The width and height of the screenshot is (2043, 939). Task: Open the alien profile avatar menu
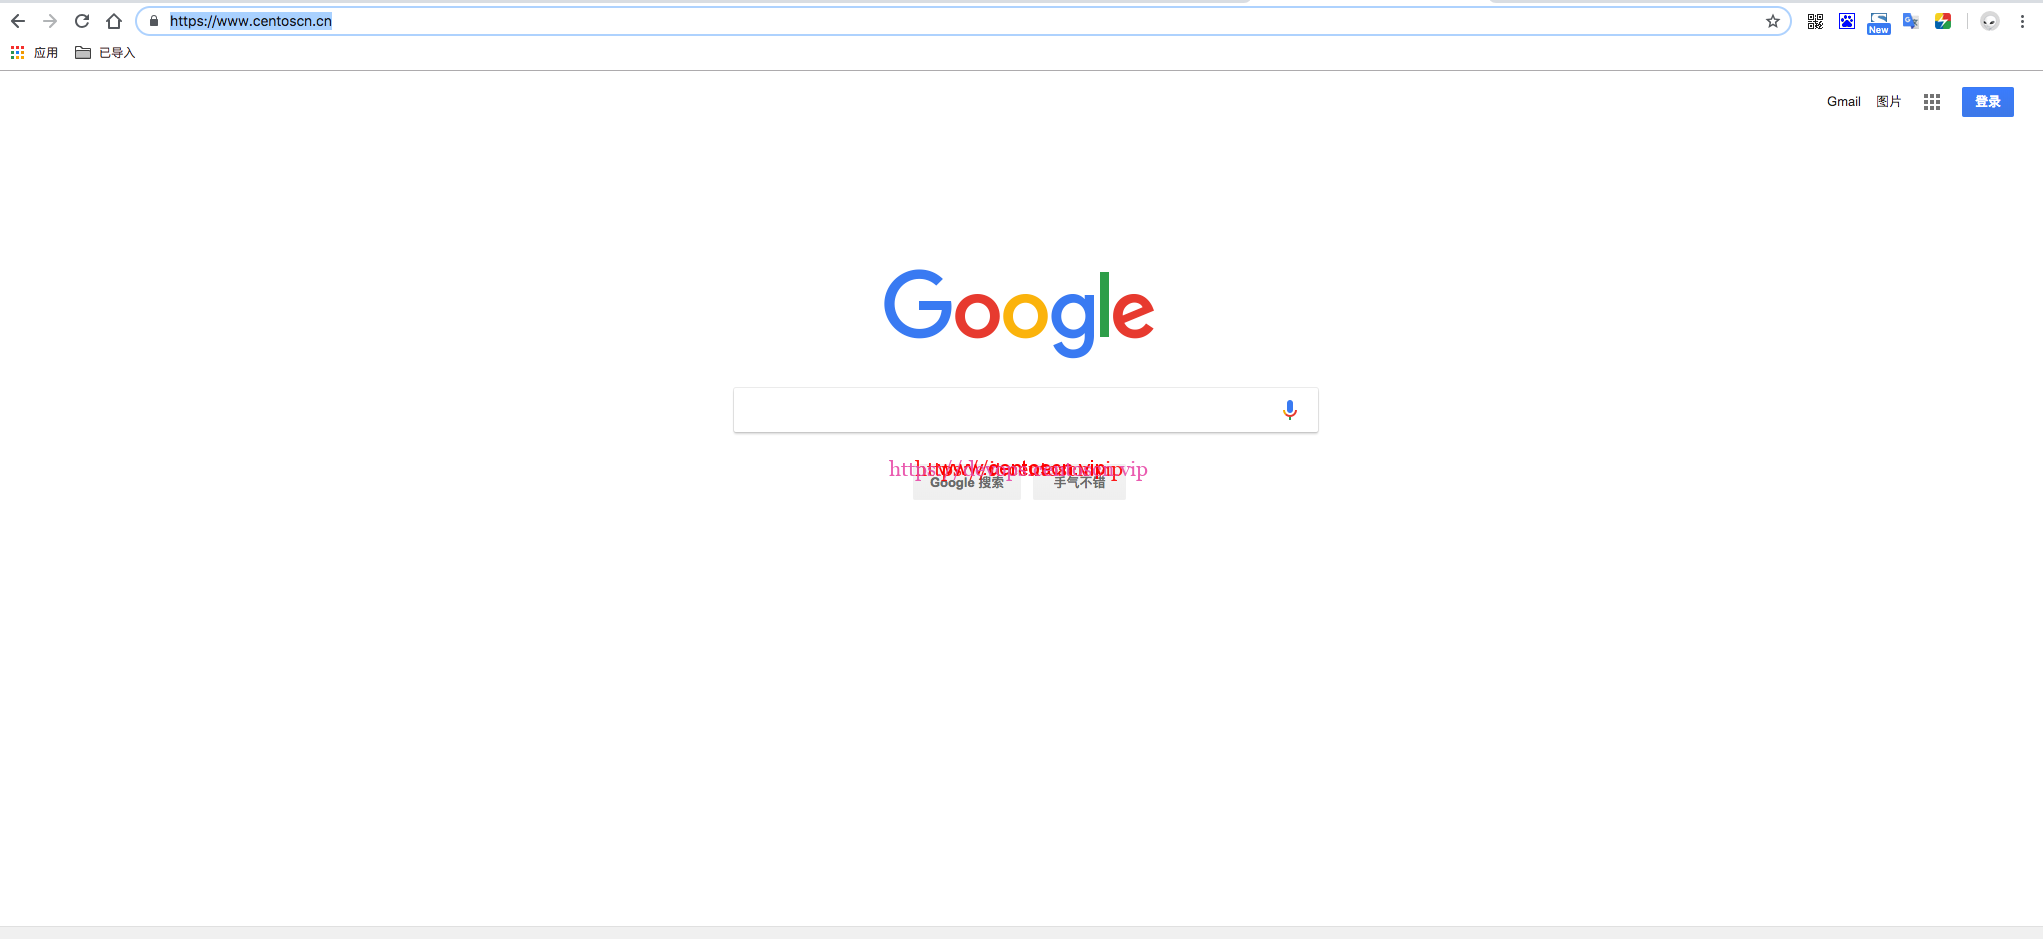coord(1990,21)
